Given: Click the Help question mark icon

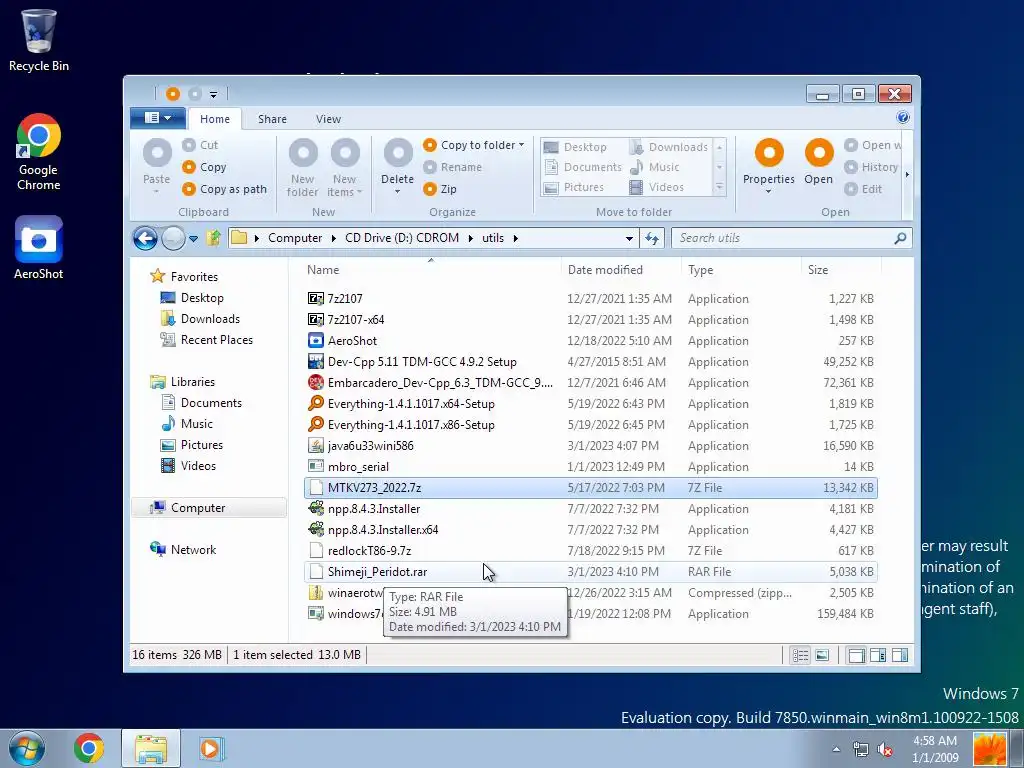Looking at the screenshot, I should [903, 118].
